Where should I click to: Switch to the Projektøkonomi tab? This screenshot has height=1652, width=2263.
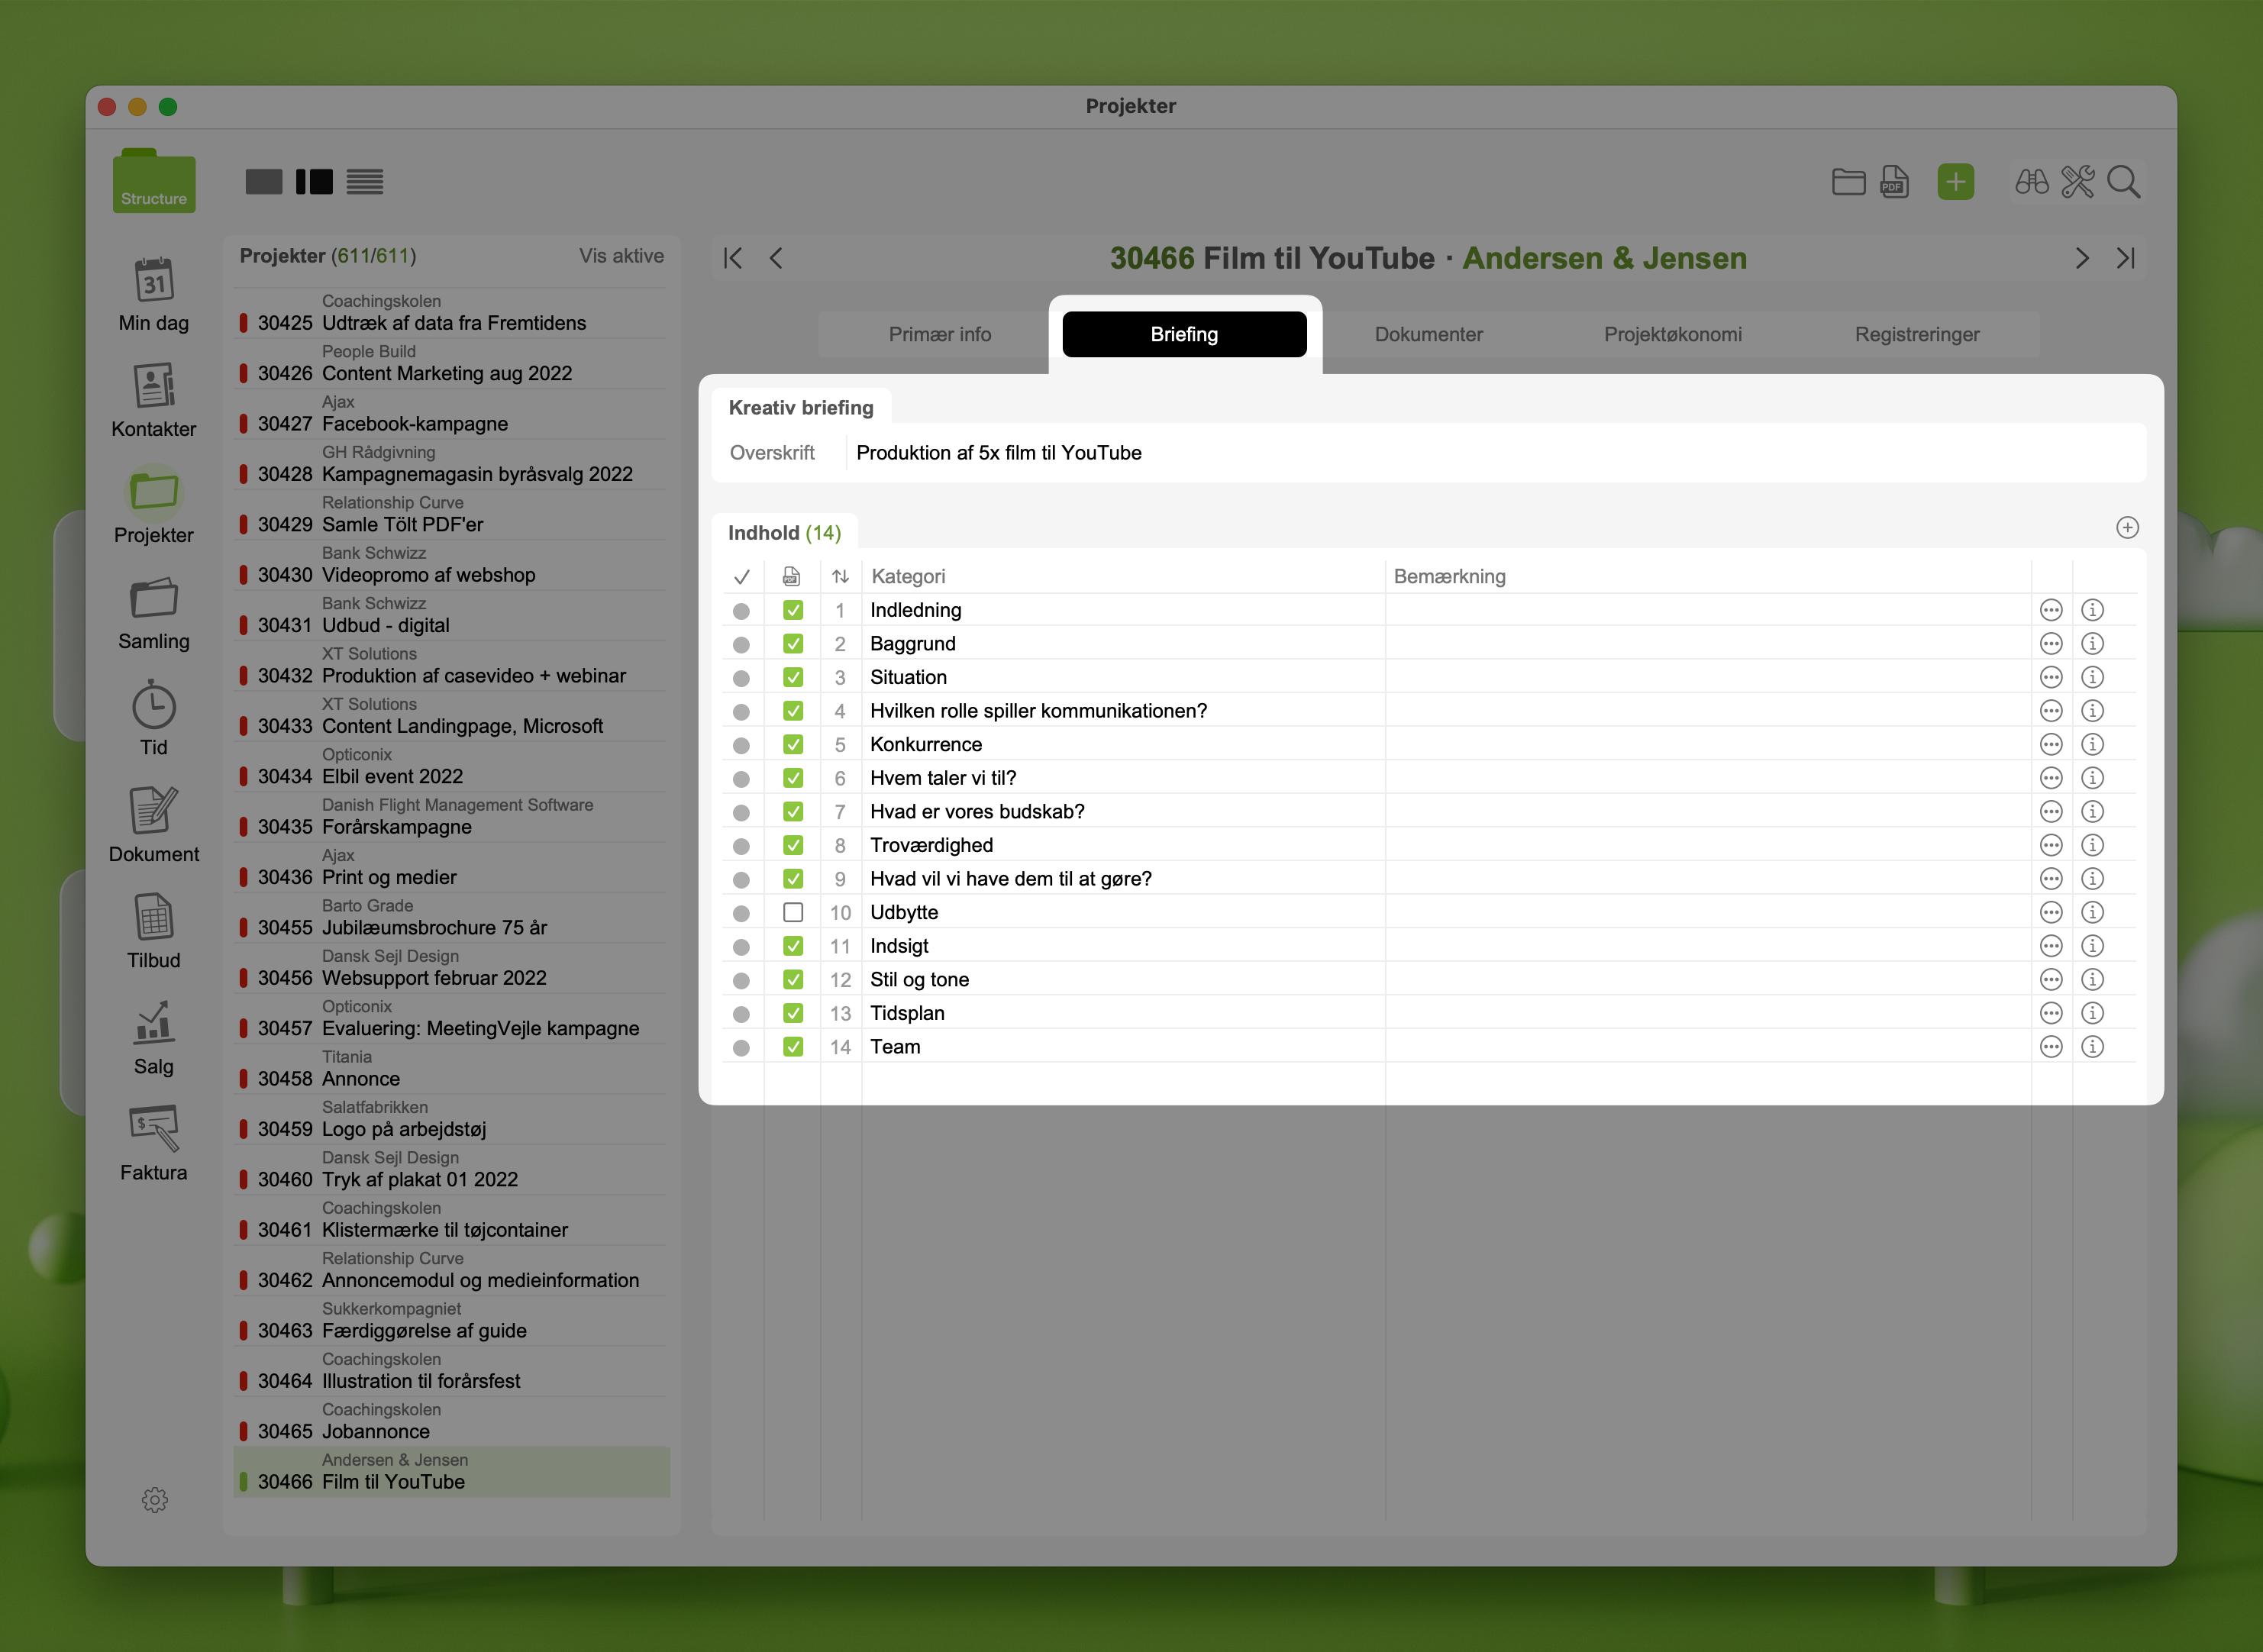1672,334
